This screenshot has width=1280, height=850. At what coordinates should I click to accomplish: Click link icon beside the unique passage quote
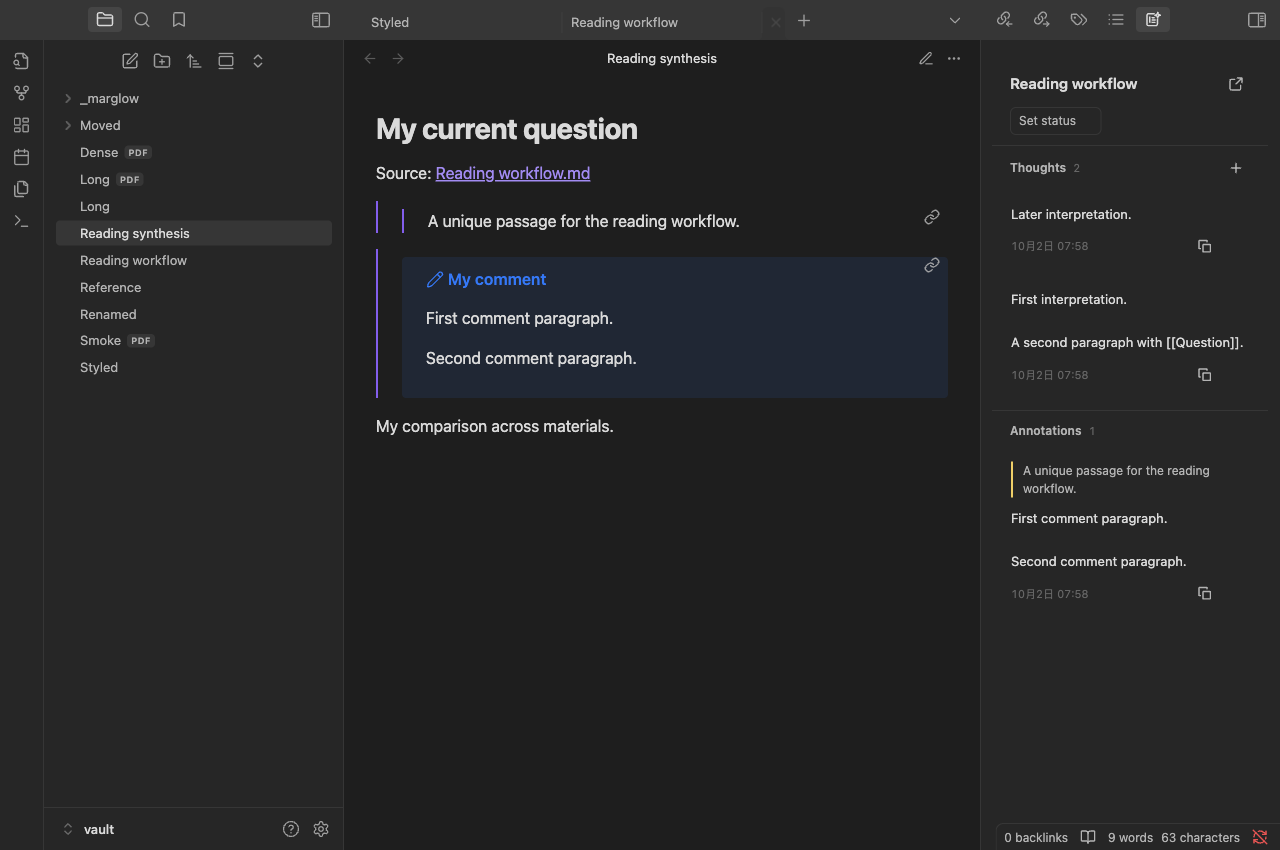point(932,217)
